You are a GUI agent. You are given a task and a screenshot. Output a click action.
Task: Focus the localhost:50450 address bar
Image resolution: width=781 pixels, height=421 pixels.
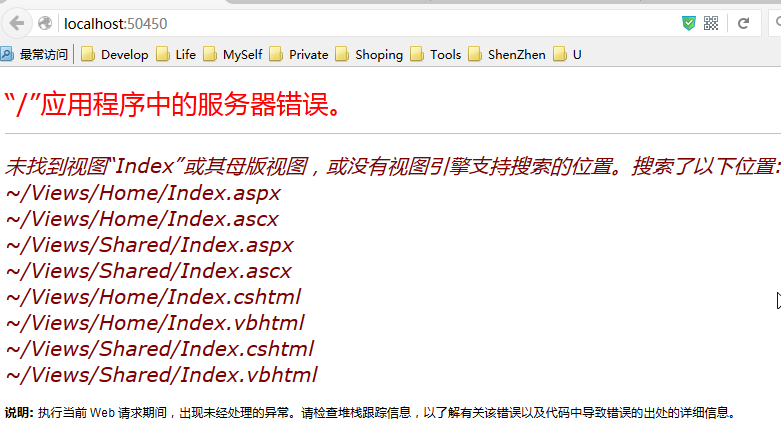coord(369,23)
